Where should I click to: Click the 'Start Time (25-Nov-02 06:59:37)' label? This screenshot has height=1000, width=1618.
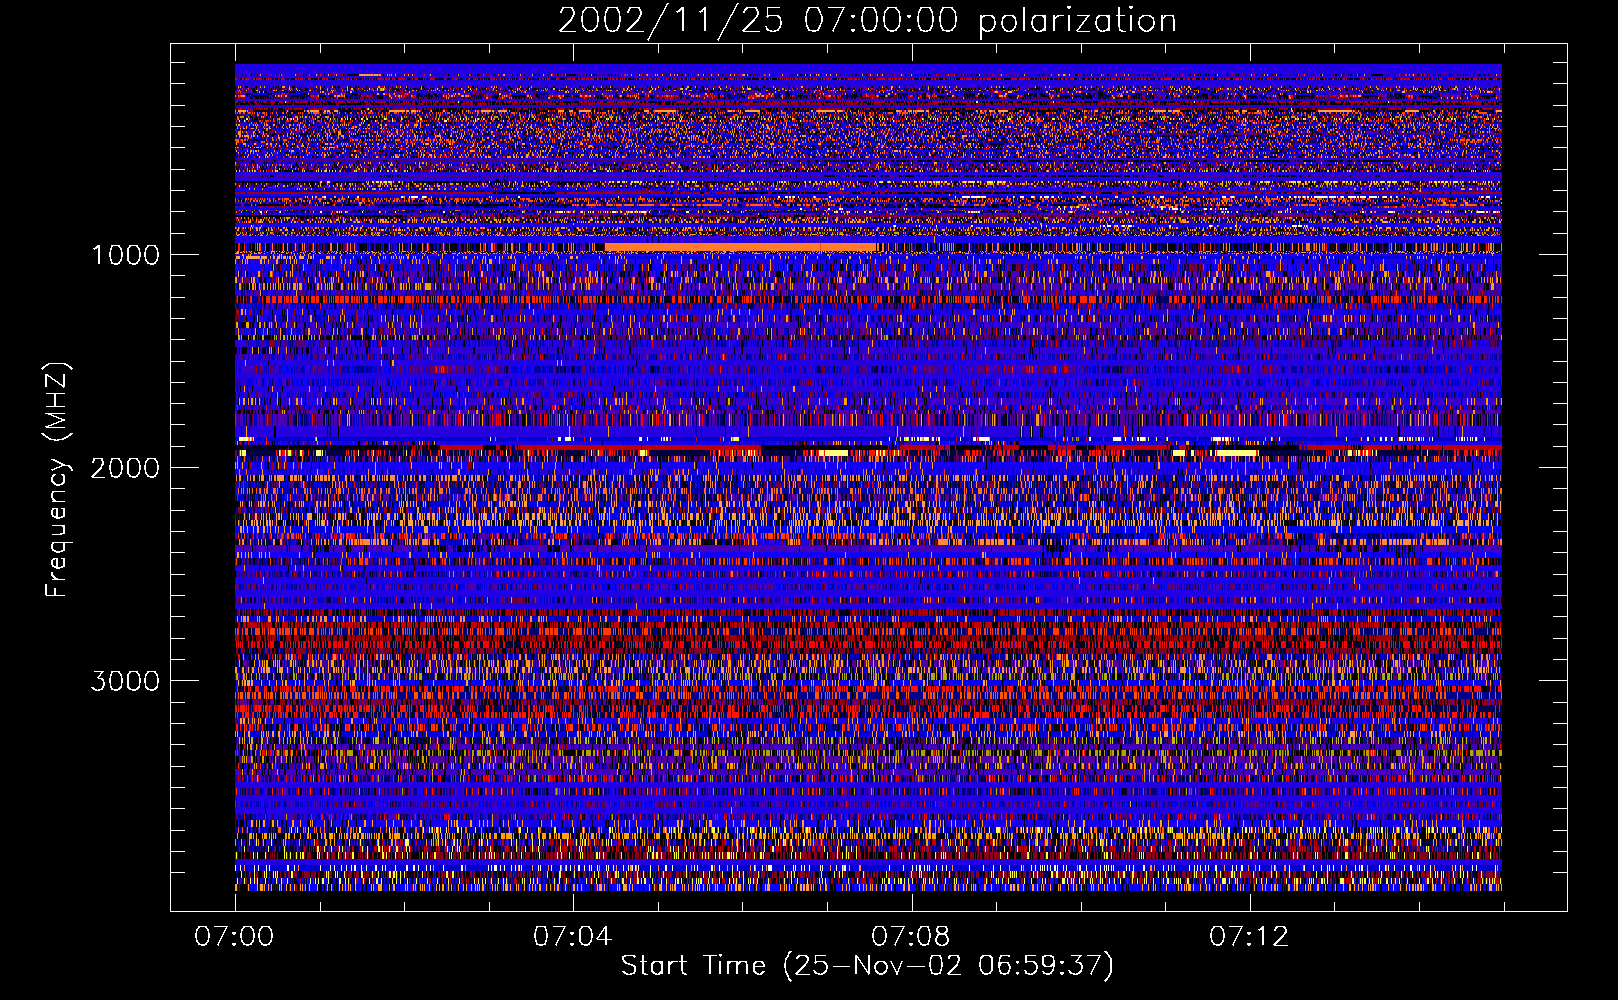(x=867, y=966)
